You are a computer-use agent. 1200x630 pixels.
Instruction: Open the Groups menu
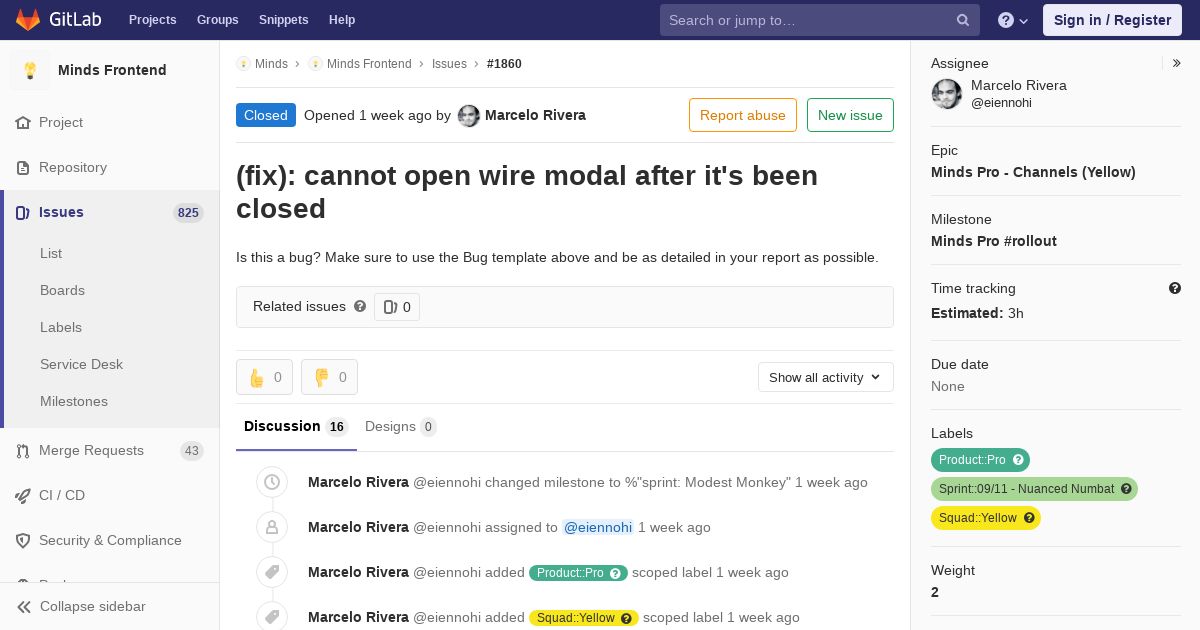[x=217, y=20]
